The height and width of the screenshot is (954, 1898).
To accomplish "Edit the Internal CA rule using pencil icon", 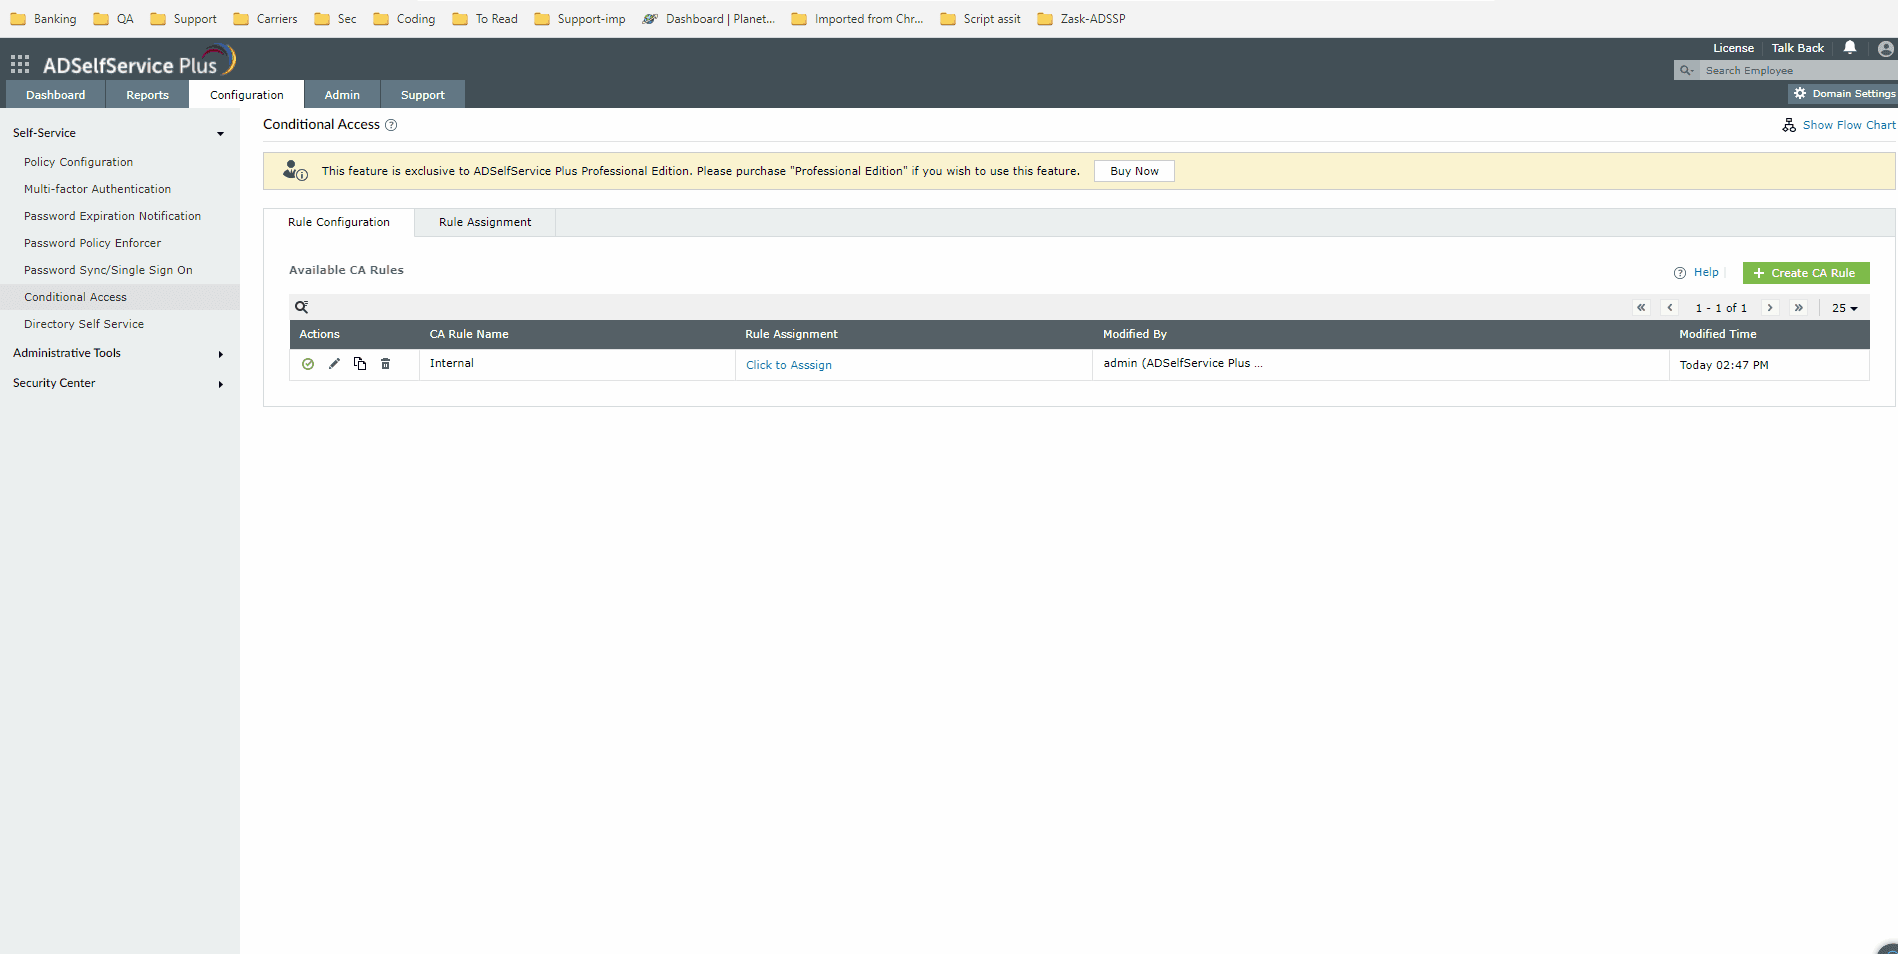I will pos(334,364).
